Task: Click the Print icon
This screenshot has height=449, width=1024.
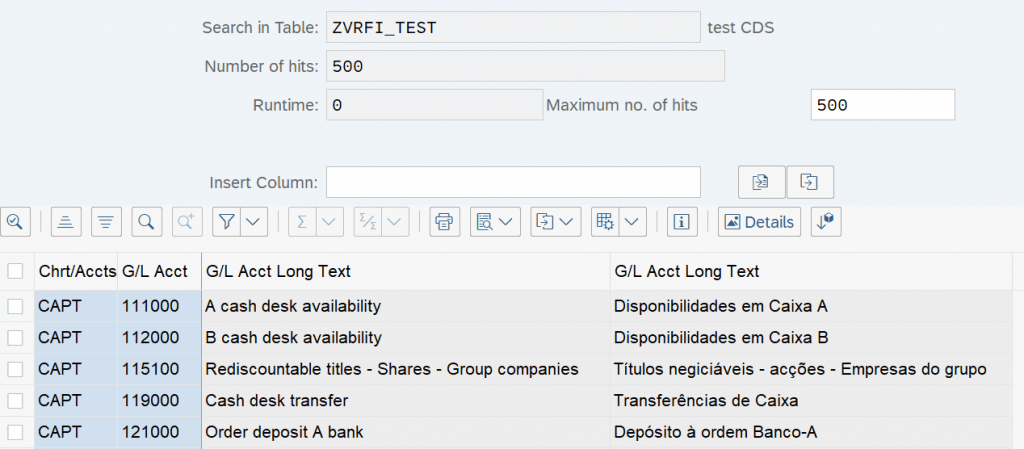Action: click(445, 222)
